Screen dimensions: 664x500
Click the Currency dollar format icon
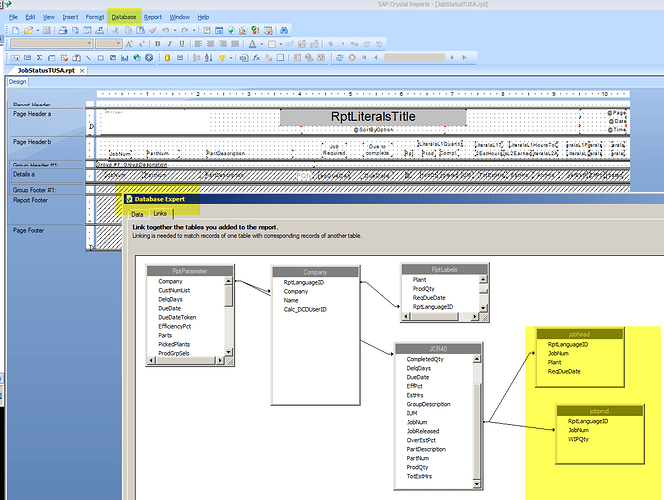point(331,44)
